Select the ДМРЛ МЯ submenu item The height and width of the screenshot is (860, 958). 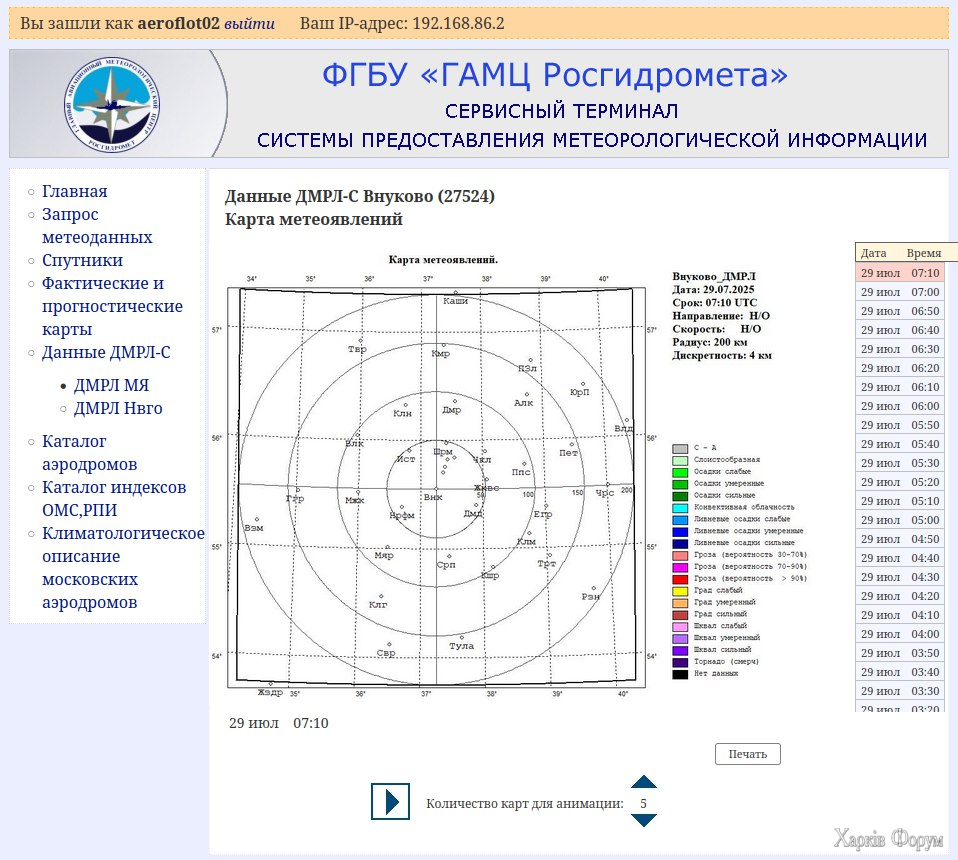coord(111,385)
